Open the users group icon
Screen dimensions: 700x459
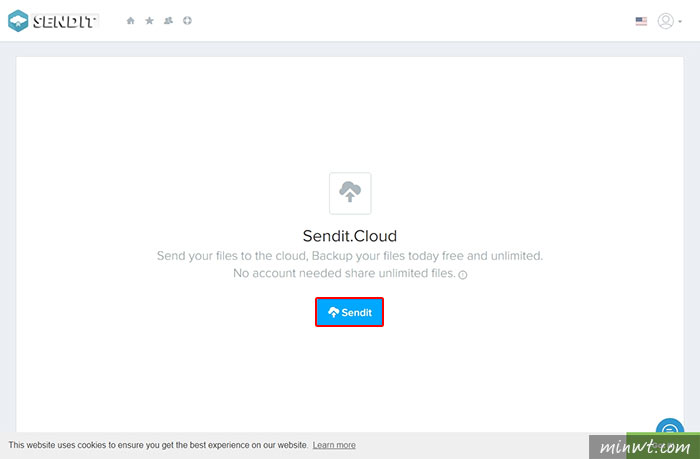point(168,21)
